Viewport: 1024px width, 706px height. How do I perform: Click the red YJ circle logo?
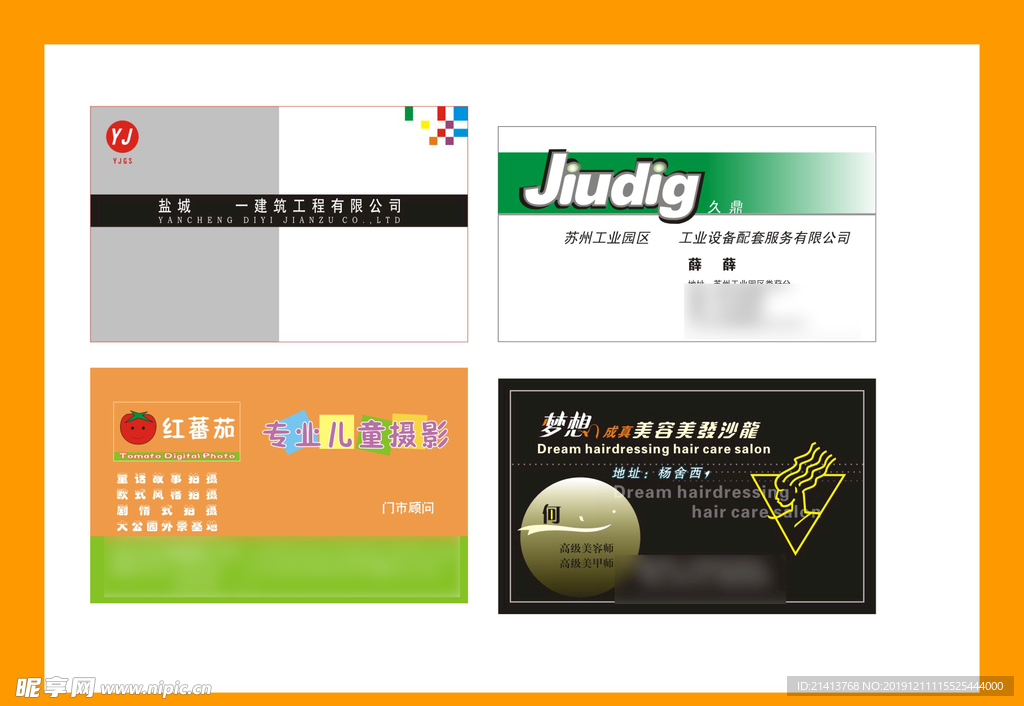pos(122,137)
